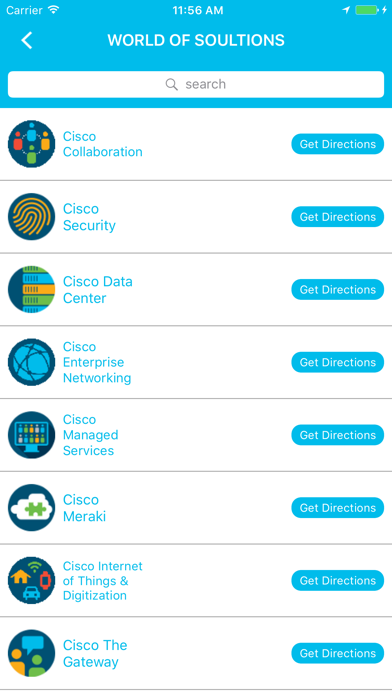
Task: Get directions to Cisco Security
Action: (338, 217)
